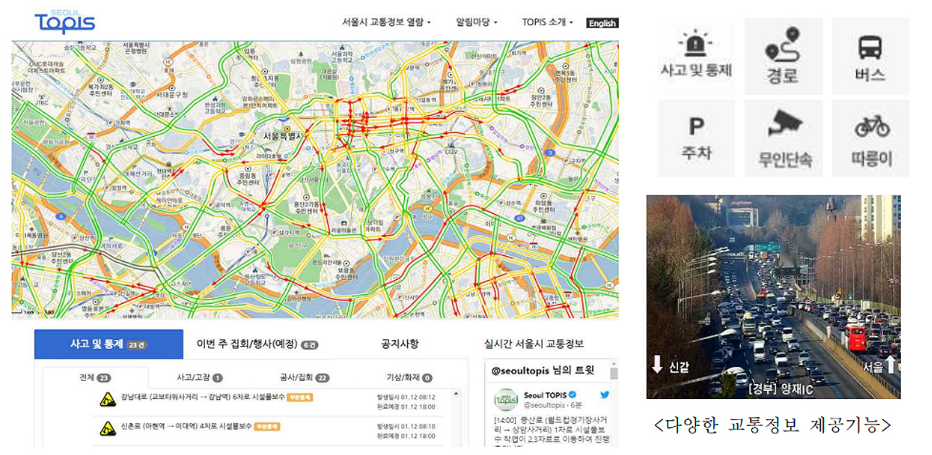Click the 실시간 서울시 교통정보 heading

(534, 344)
